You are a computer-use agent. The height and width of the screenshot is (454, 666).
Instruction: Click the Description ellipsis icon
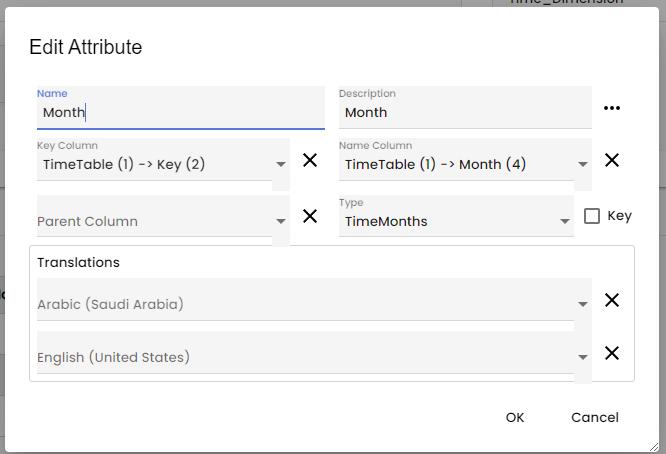coord(612,108)
